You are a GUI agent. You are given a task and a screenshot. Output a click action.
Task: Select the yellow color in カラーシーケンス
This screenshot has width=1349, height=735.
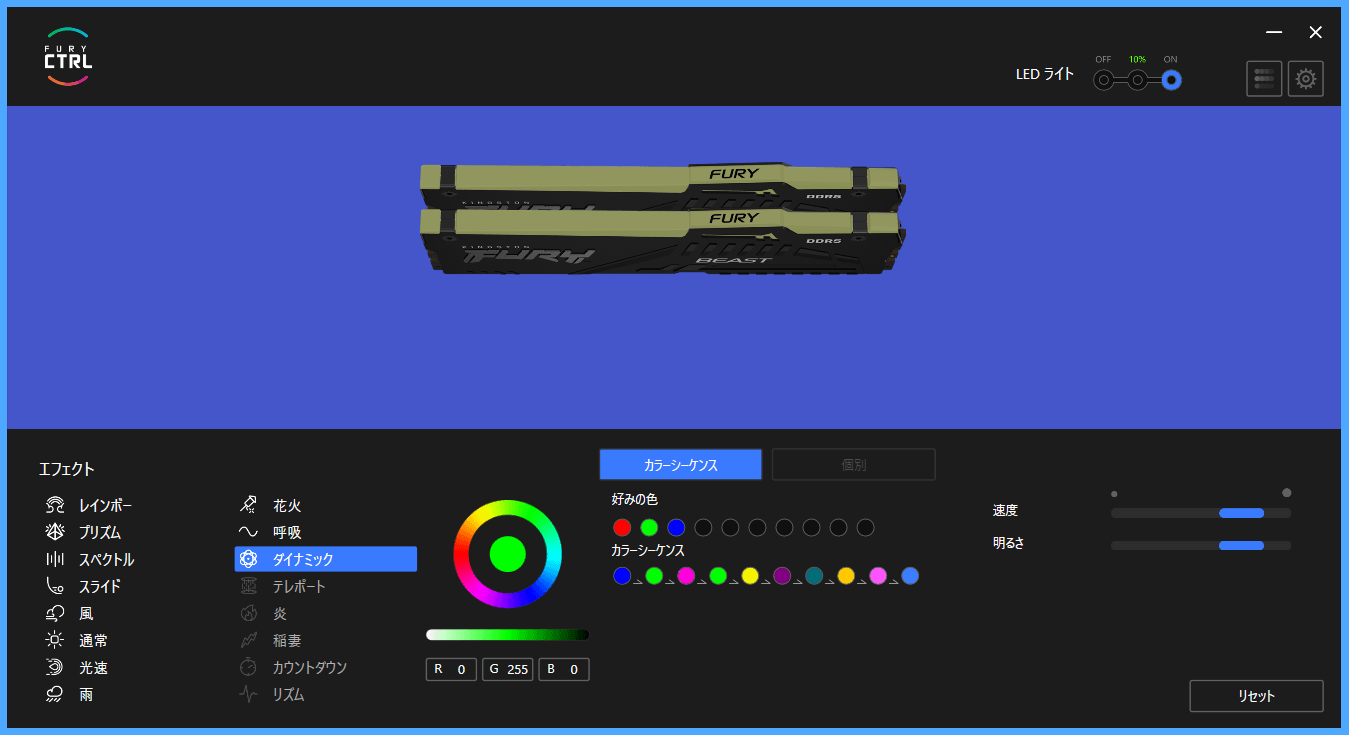[x=750, y=576]
